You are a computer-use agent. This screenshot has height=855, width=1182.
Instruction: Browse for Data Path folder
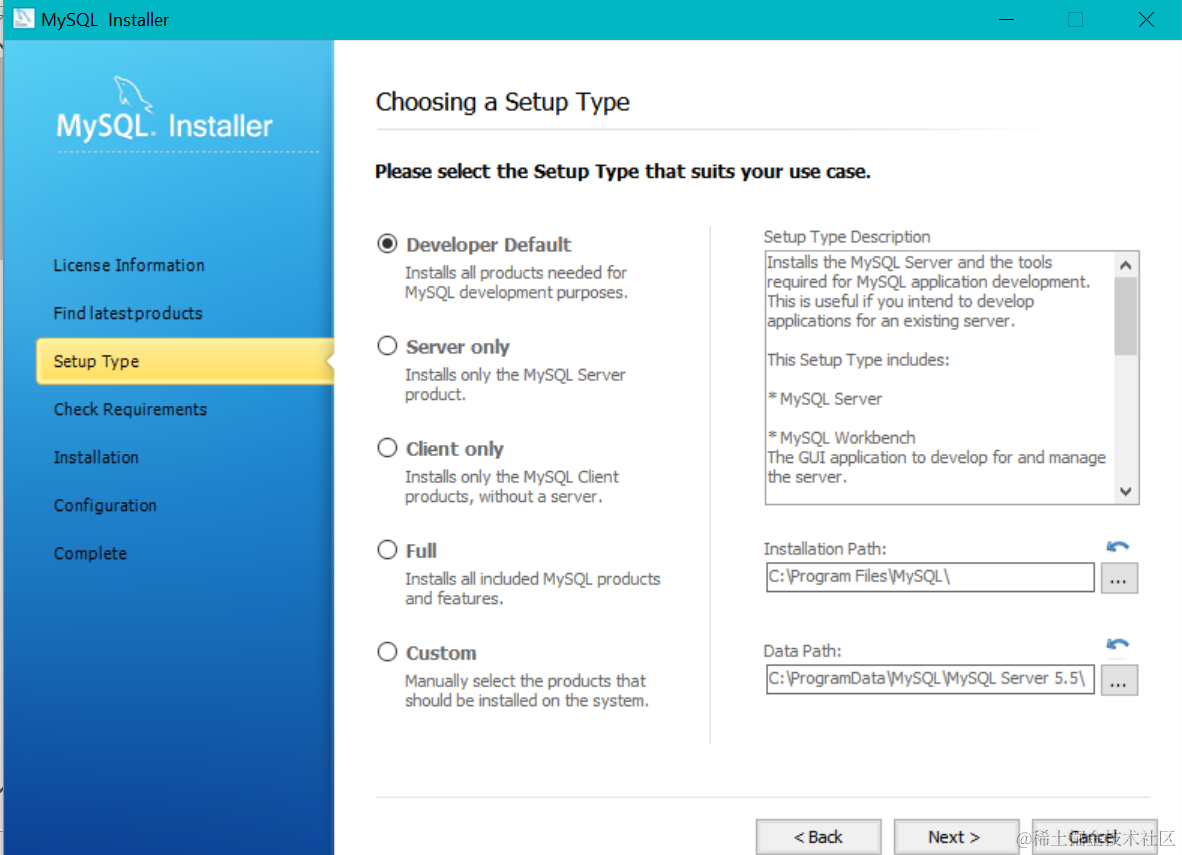click(x=1119, y=680)
